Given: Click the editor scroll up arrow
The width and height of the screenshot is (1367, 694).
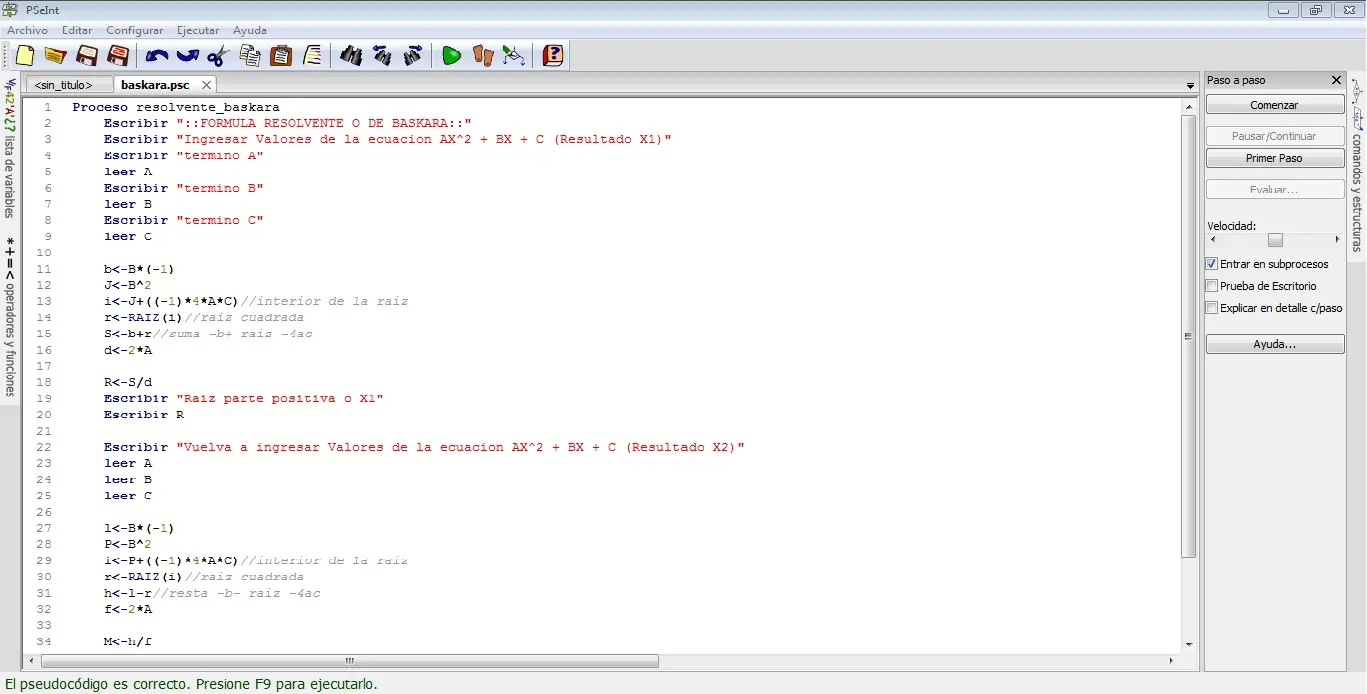Looking at the screenshot, I should tap(1189, 106).
